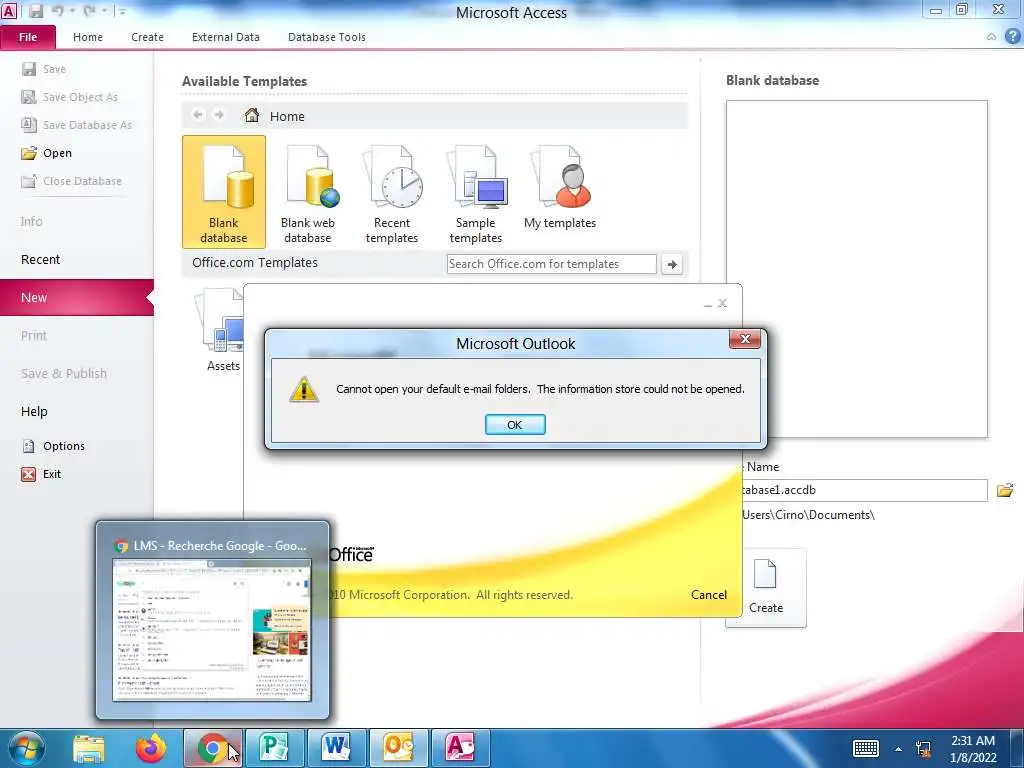Switch to the External Data tab
Viewport: 1024px width, 768px height.
click(x=225, y=37)
